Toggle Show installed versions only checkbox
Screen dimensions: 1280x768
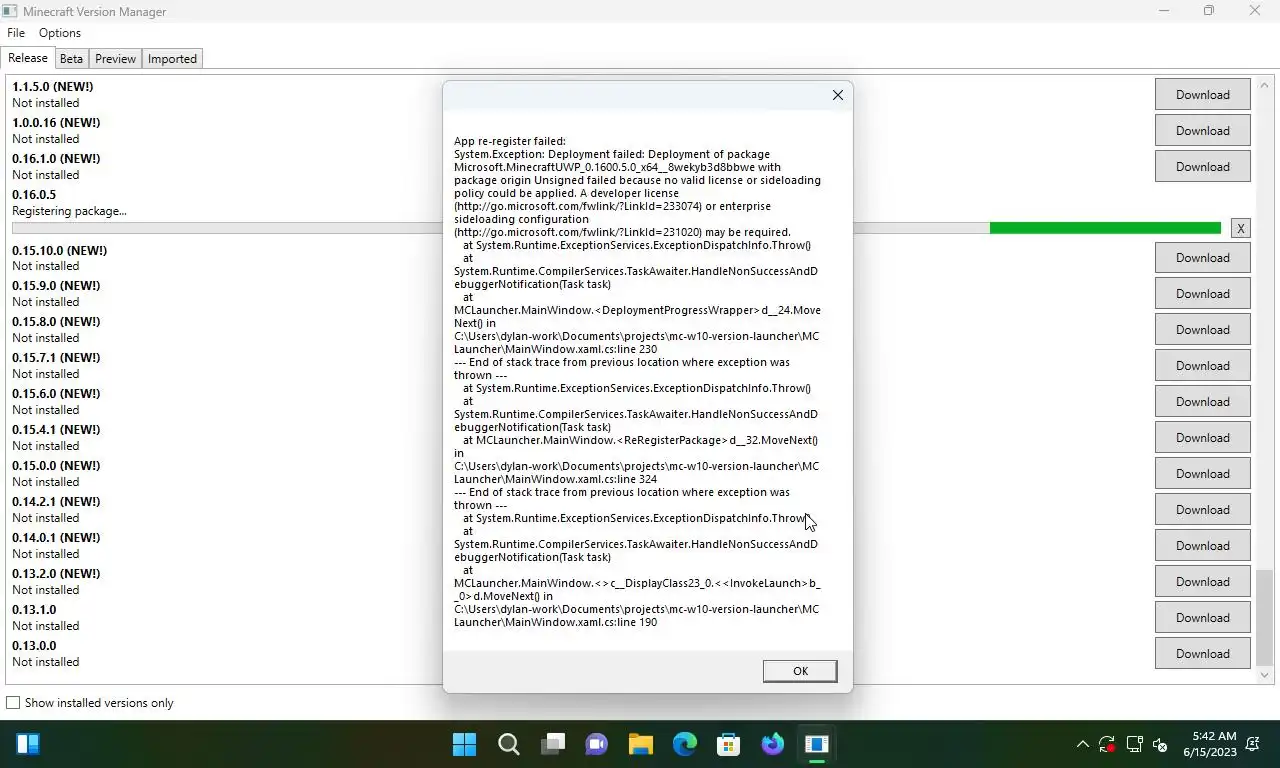point(13,703)
